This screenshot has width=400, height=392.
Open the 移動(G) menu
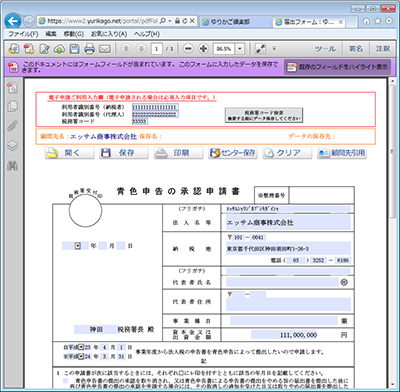(x=74, y=34)
